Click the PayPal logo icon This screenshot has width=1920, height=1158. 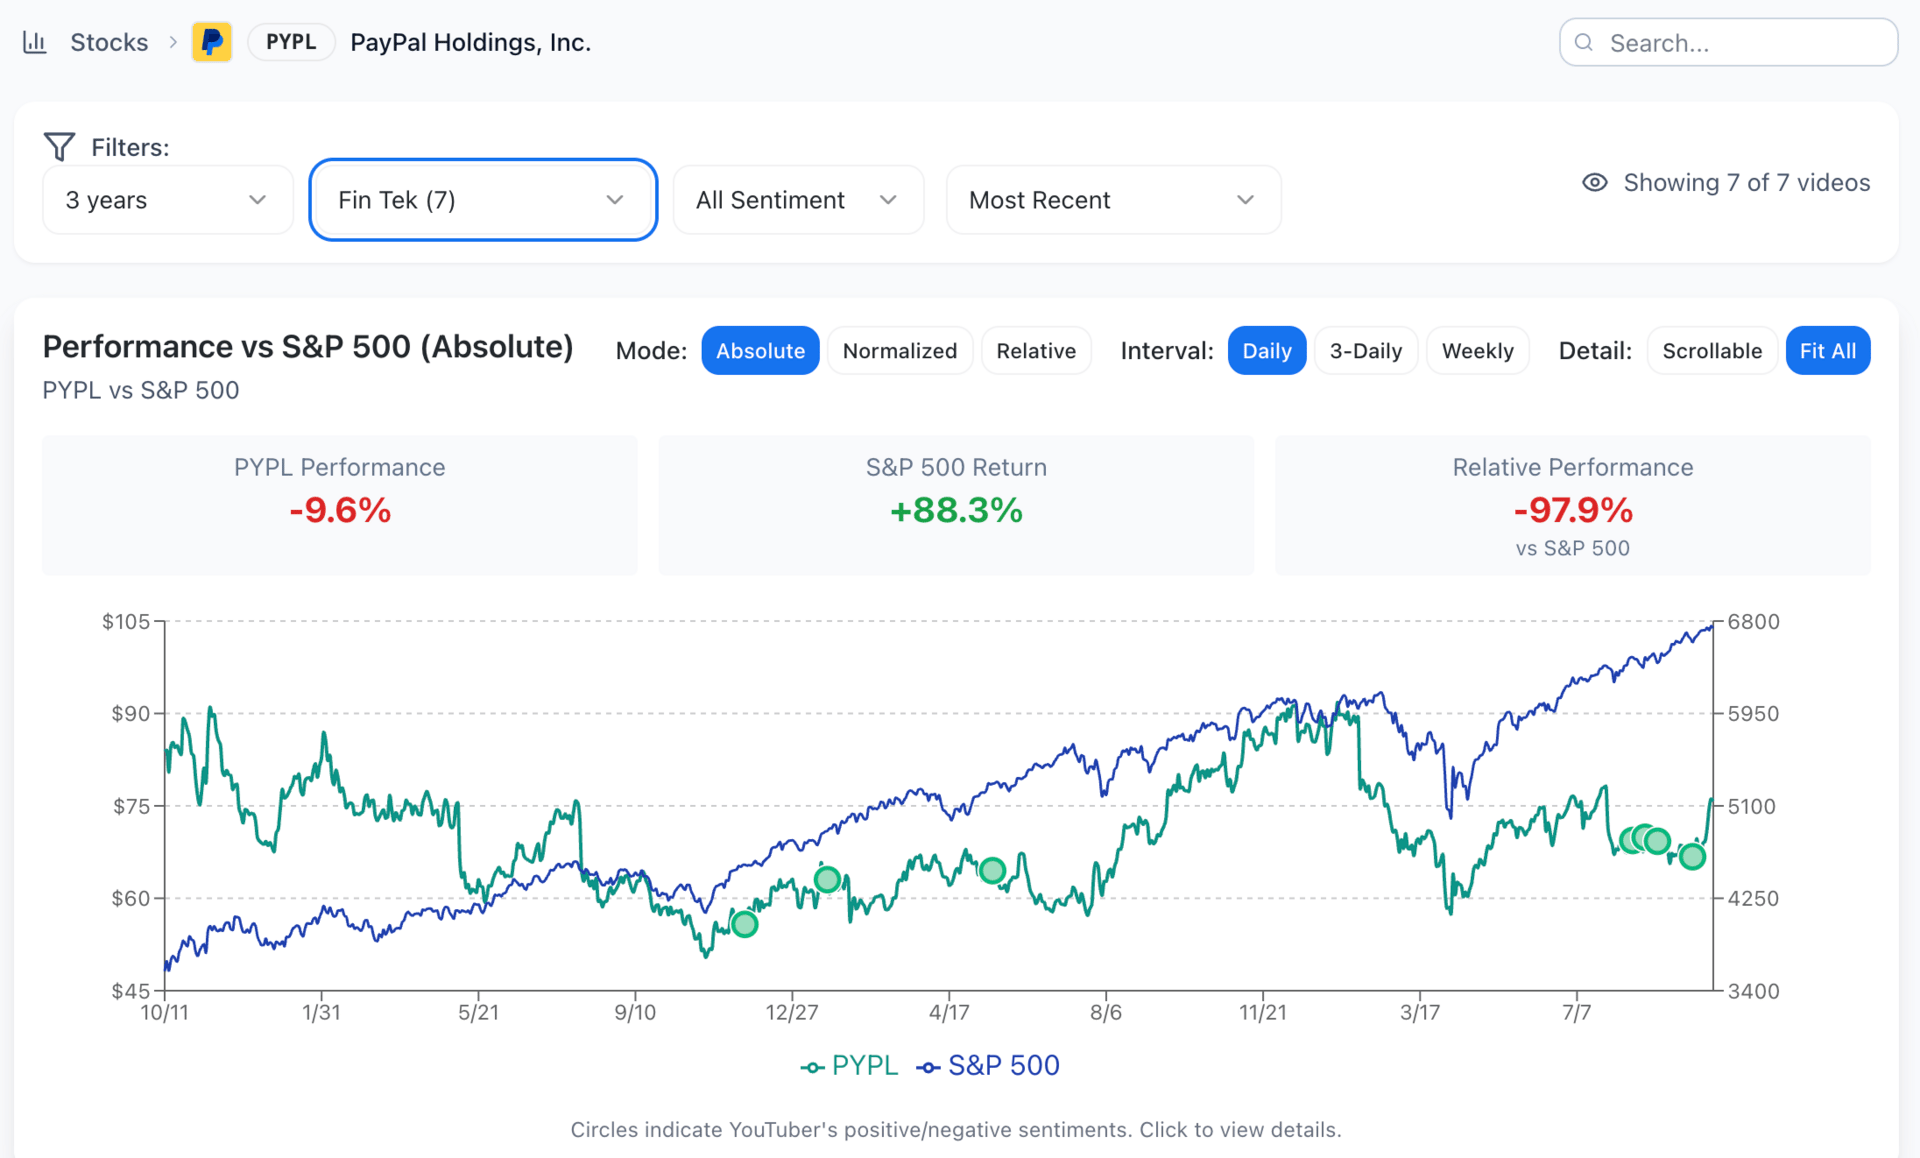click(x=212, y=42)
